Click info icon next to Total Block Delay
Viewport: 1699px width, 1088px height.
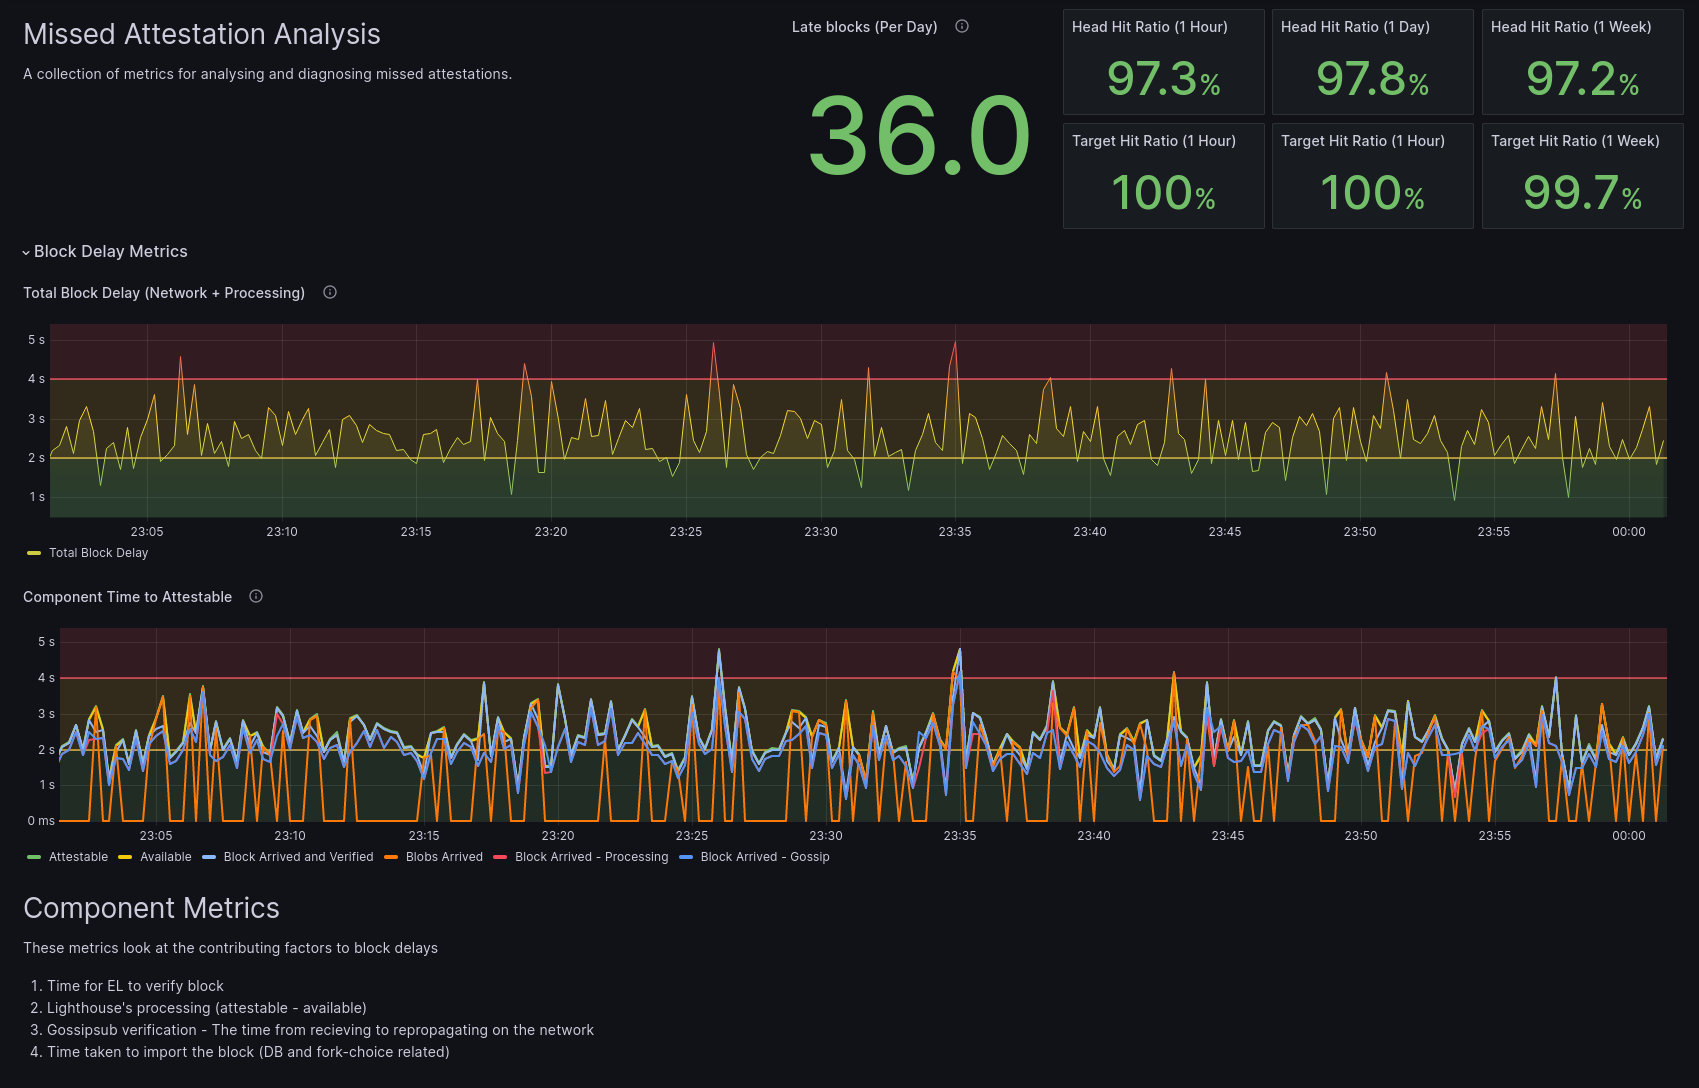coord(330,292)
